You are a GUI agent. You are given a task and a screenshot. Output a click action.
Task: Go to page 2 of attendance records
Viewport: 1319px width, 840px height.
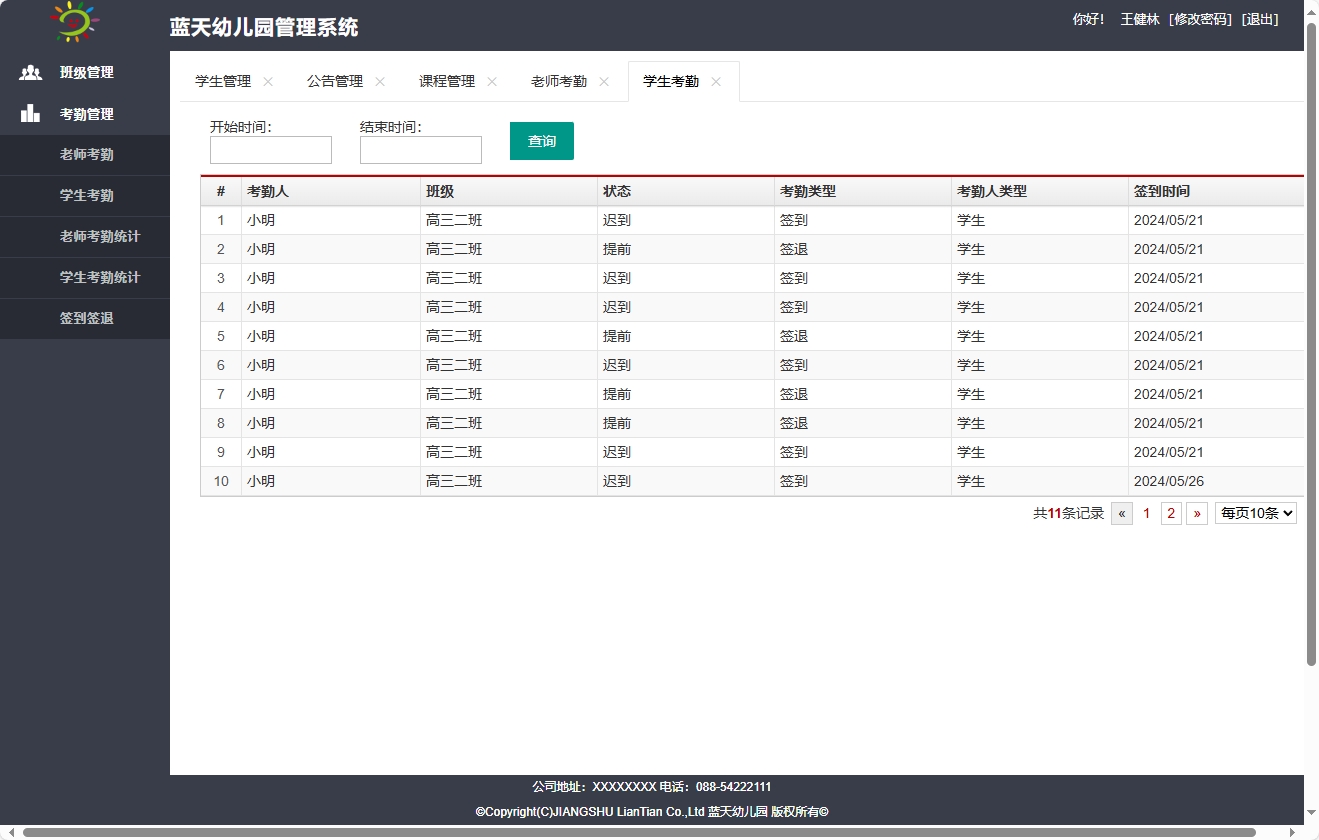pyautogui.click(x=1170, y=512)
